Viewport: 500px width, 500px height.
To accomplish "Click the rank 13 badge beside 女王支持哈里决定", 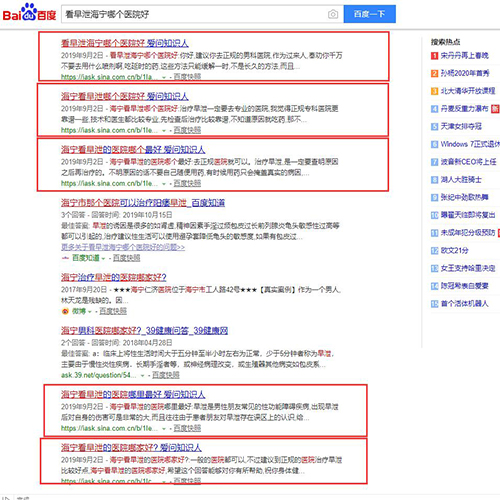I will (434, 268).
